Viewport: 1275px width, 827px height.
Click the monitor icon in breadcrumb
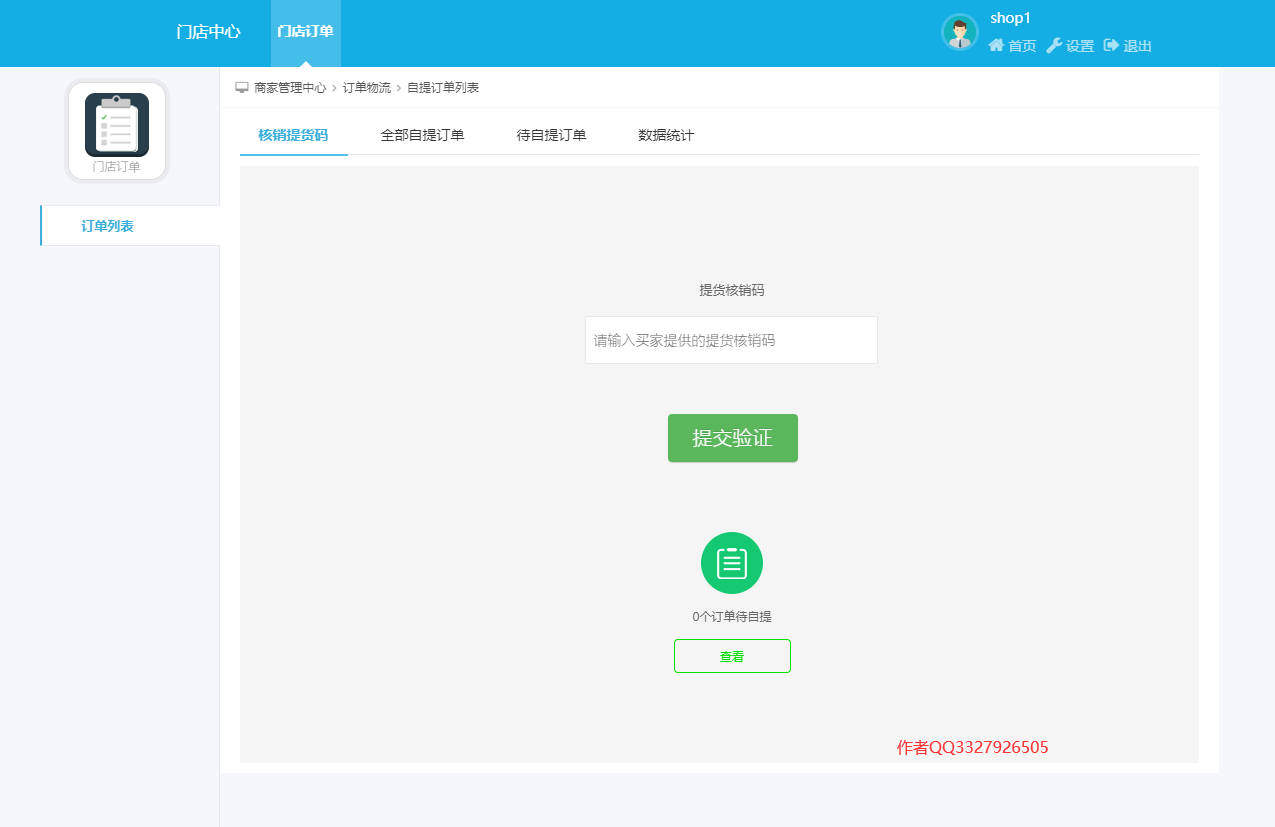coord(242,88)
